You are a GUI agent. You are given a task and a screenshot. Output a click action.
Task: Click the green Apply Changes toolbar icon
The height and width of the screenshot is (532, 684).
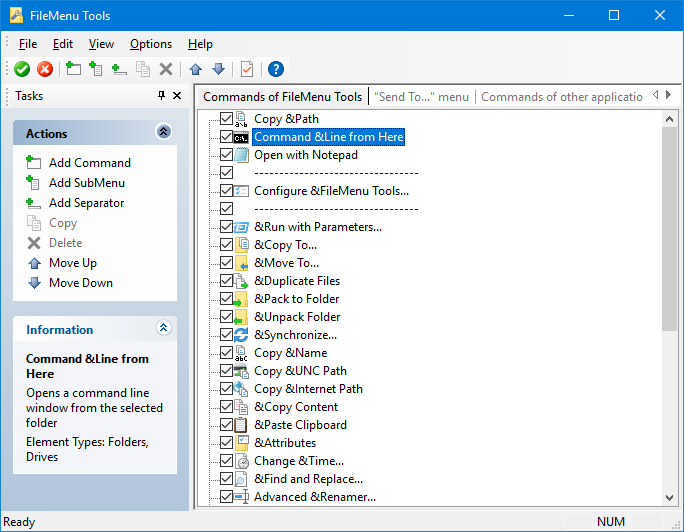(22, 69)
